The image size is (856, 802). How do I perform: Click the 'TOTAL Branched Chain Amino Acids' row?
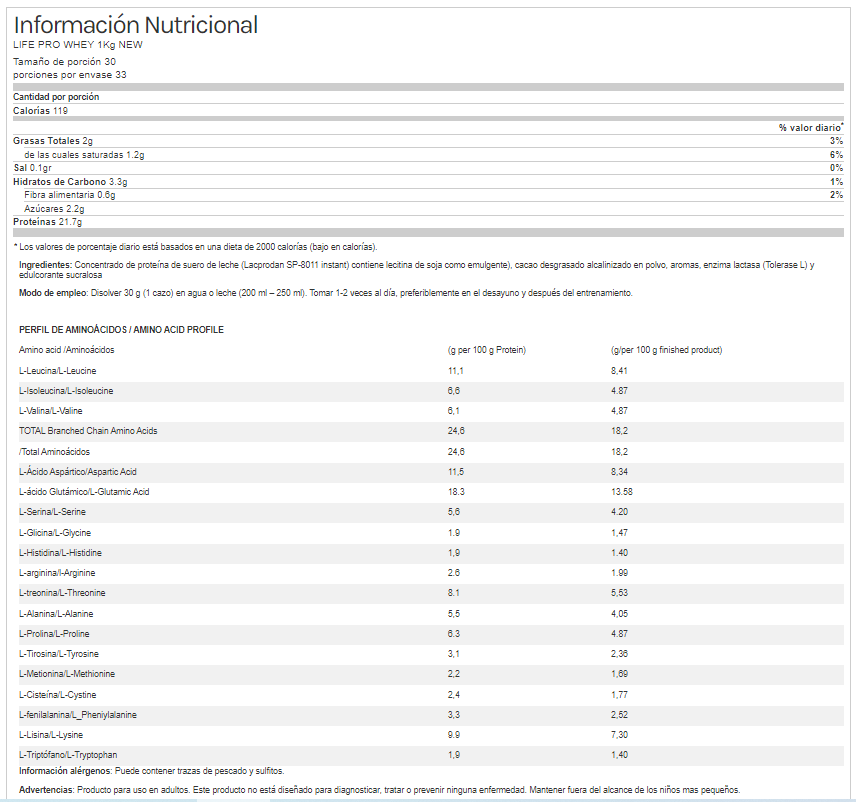point(88,431)
